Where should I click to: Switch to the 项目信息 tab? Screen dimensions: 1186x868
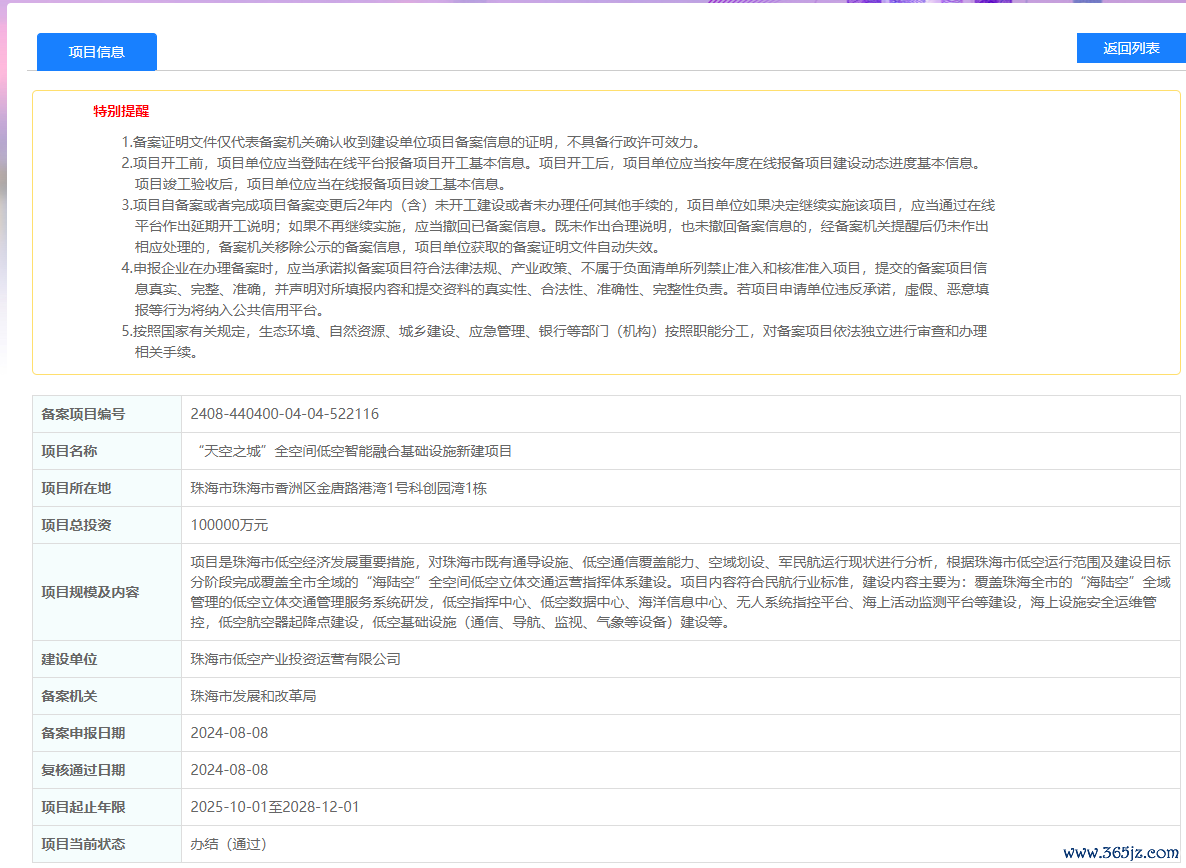pyautogui.click(x=97, y=52)
